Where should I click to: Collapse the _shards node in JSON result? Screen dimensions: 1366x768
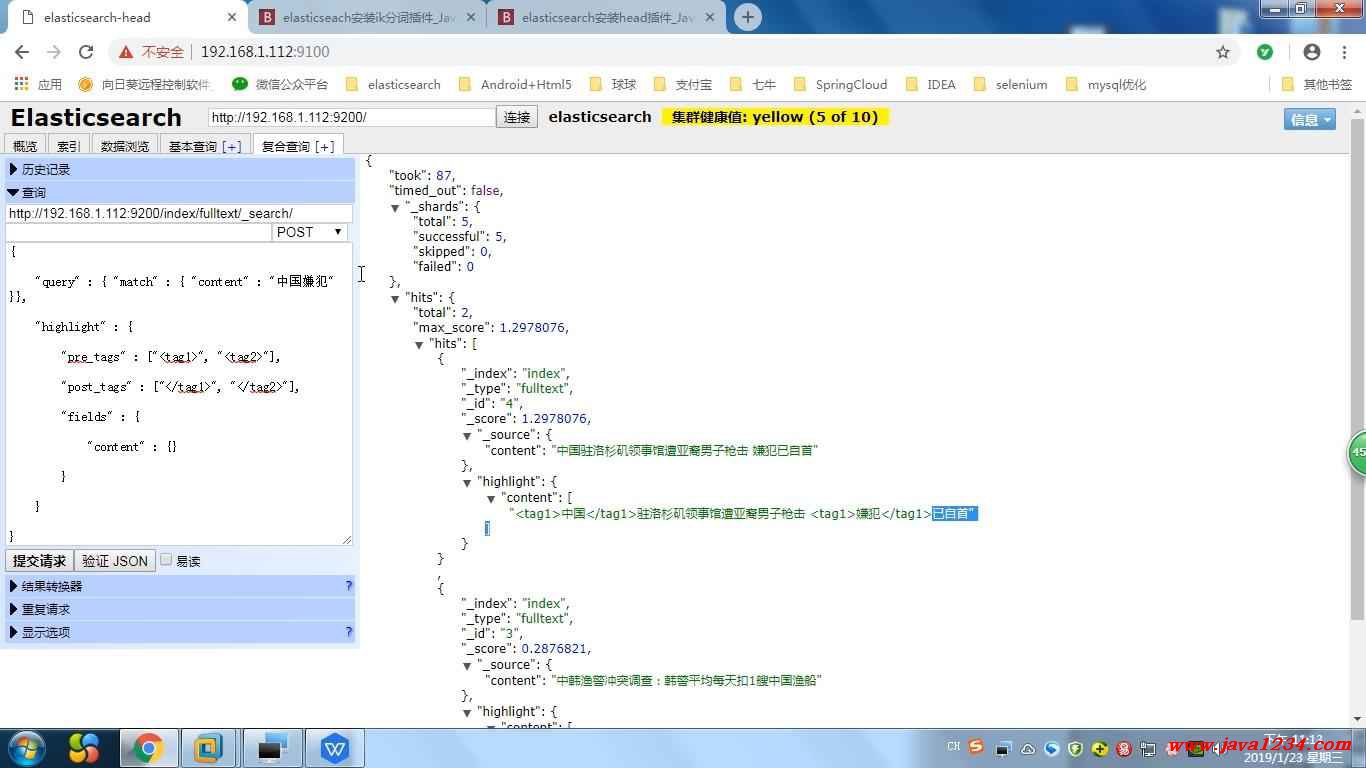(396, 208)
